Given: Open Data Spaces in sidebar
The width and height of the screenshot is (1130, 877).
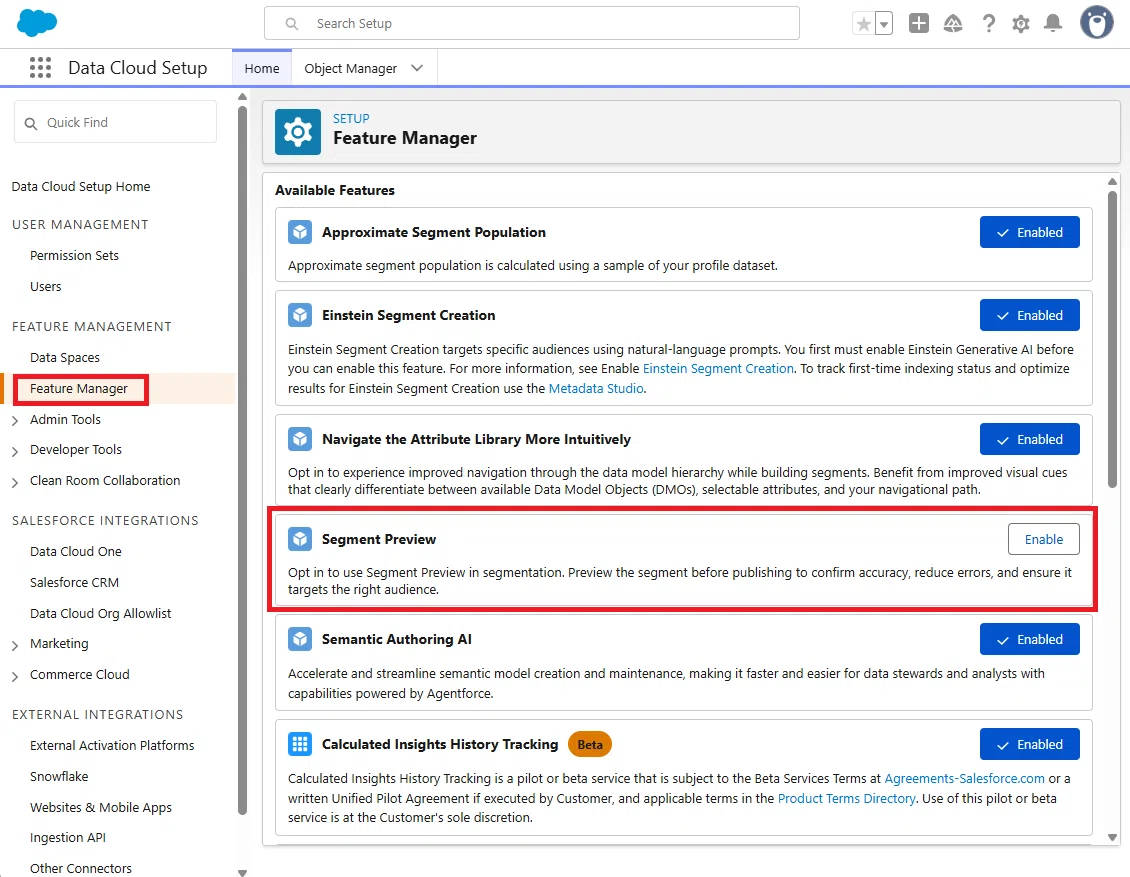Looking at the screenshot, I should pyautogui.click(x=65, y=357).
